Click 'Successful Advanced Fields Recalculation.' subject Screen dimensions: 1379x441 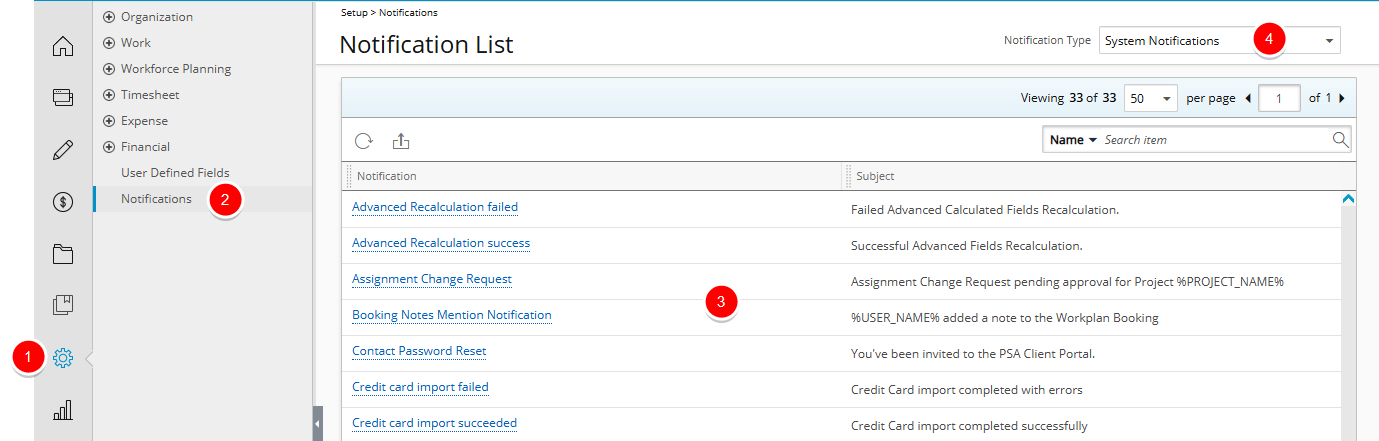pos(967,246)
